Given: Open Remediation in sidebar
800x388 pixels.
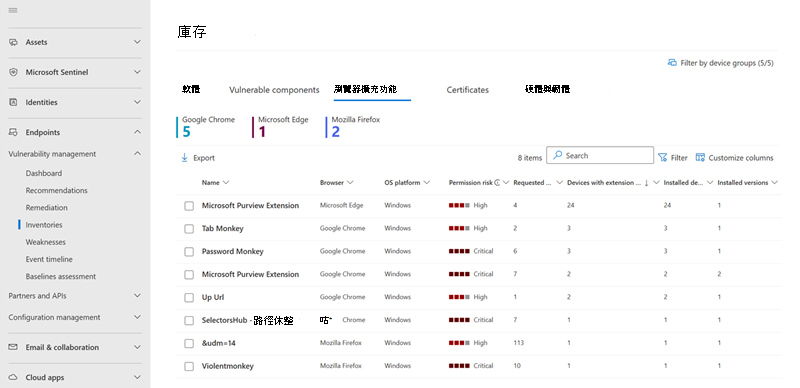Looking at the screenshot, I should (x=46, y=208).
